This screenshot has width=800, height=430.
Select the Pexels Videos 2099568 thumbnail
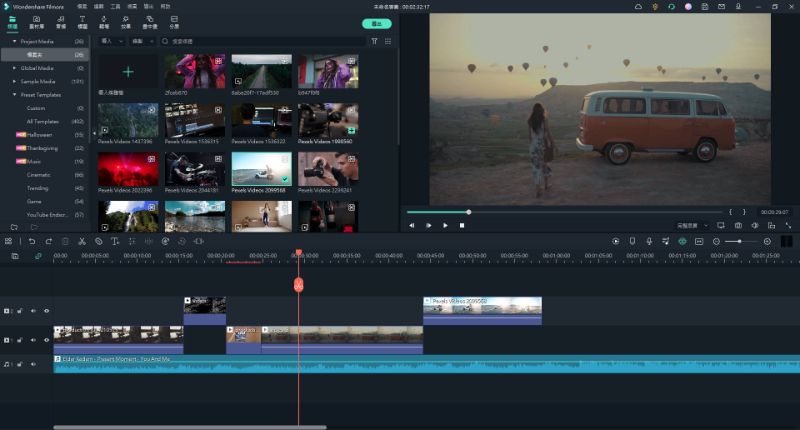[x=262, y=169]
